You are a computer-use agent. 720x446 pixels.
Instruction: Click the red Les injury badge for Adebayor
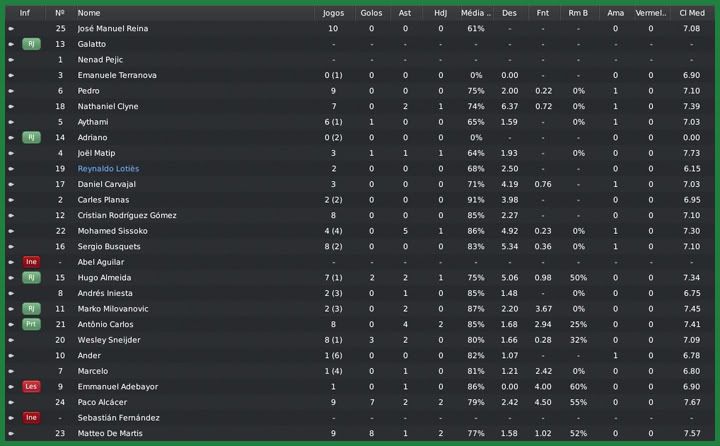click(31, 386)
